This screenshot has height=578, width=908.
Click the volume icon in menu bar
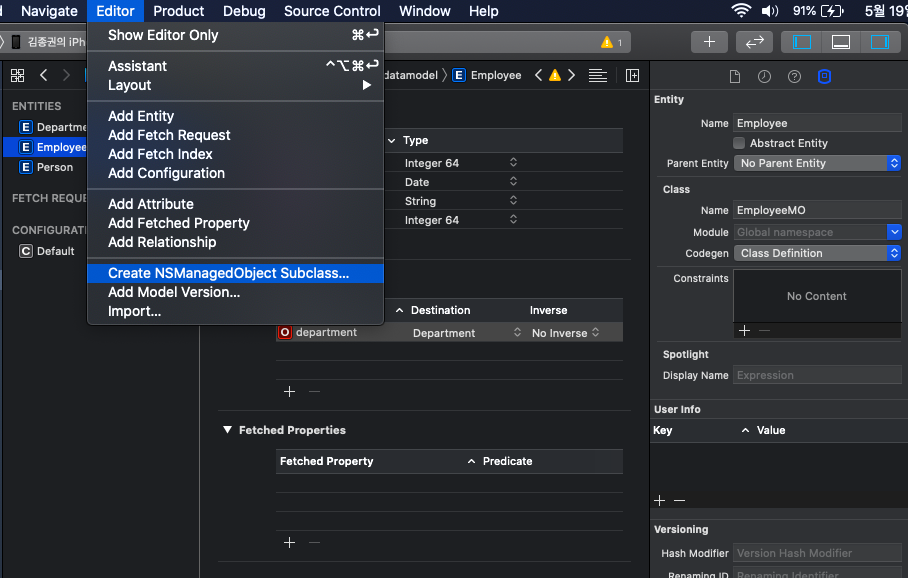pos(770,10)
